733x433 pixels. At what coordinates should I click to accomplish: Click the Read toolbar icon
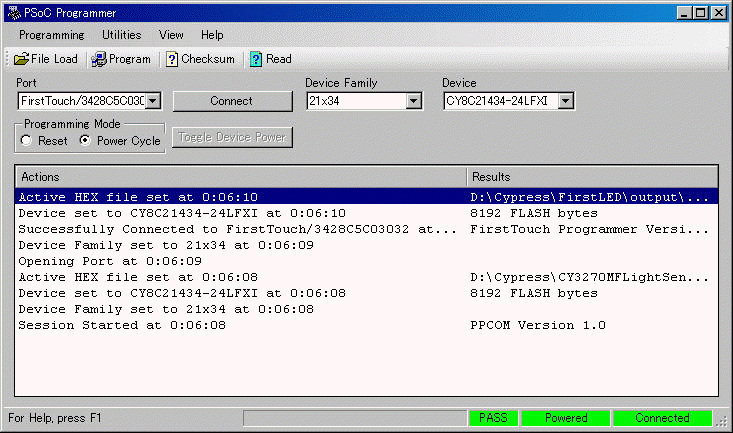[256, 59]
